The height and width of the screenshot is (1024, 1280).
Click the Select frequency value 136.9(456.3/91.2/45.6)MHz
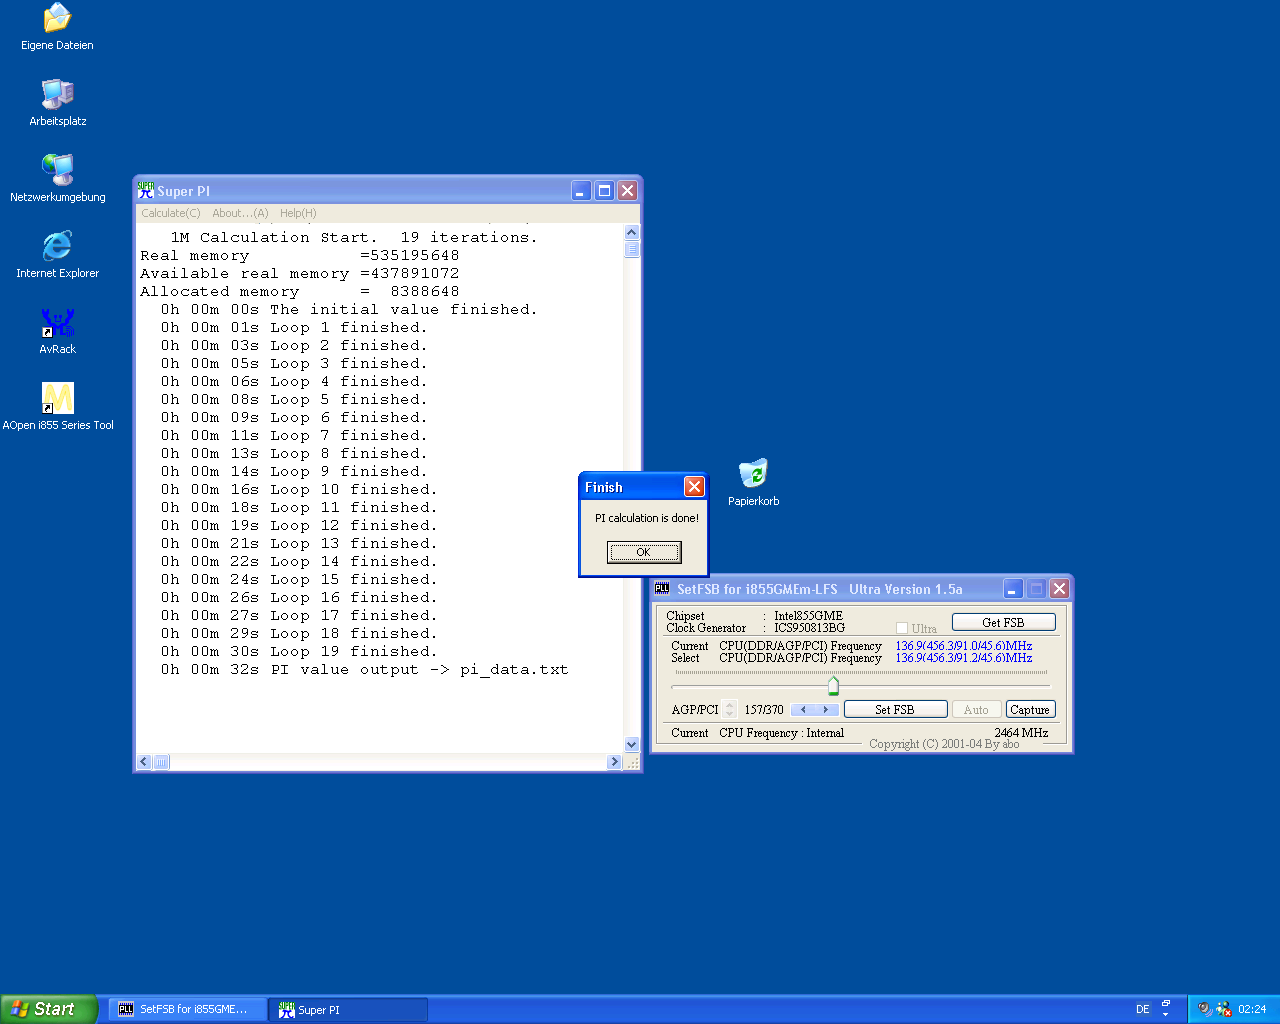964,658
